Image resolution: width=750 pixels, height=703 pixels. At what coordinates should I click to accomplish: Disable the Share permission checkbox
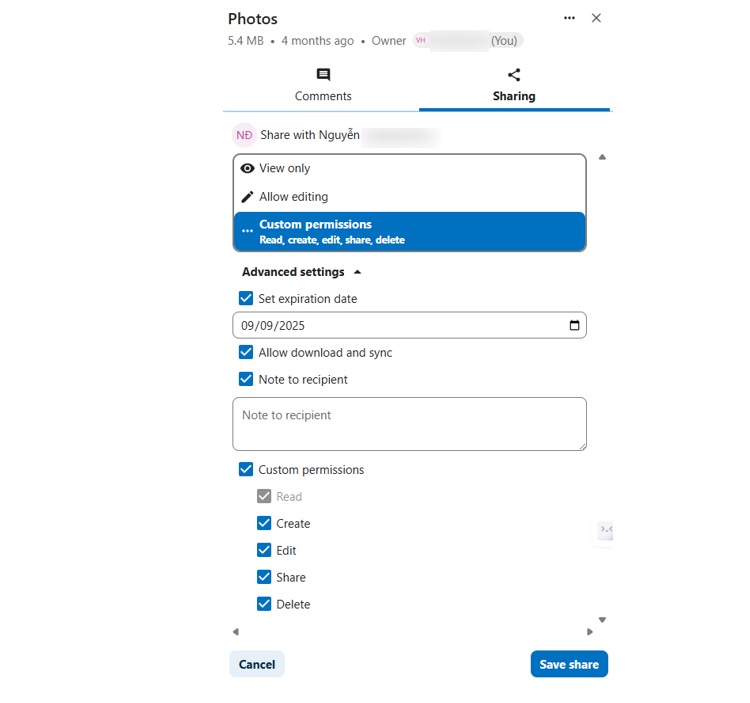point(264,577)
